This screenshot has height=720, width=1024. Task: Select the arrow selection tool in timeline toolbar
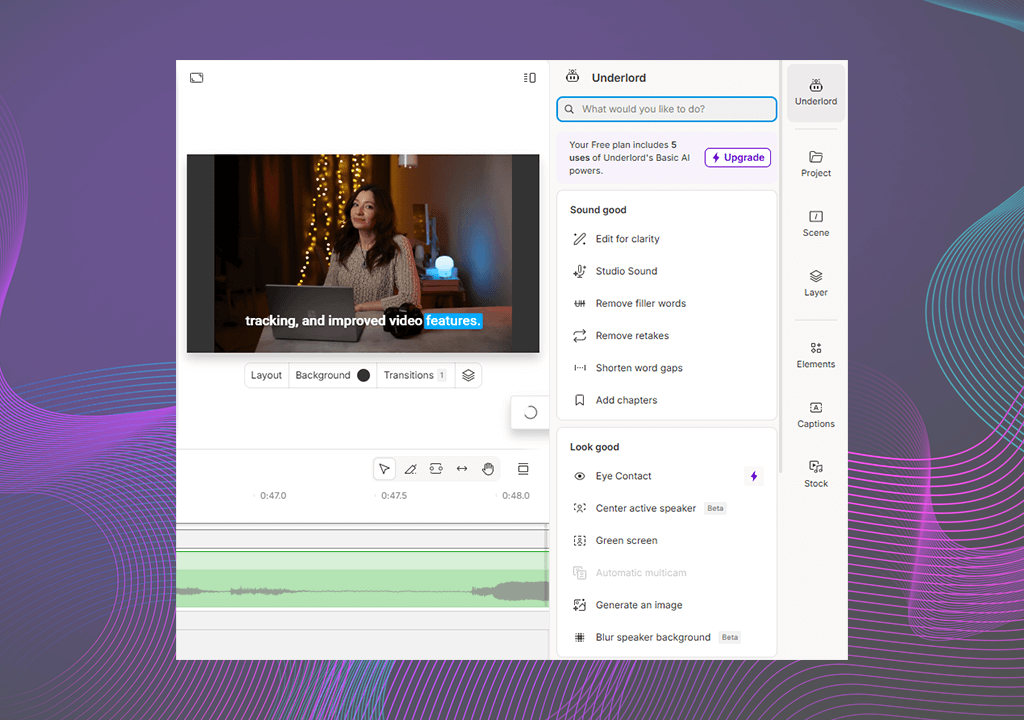click(384, 469)
